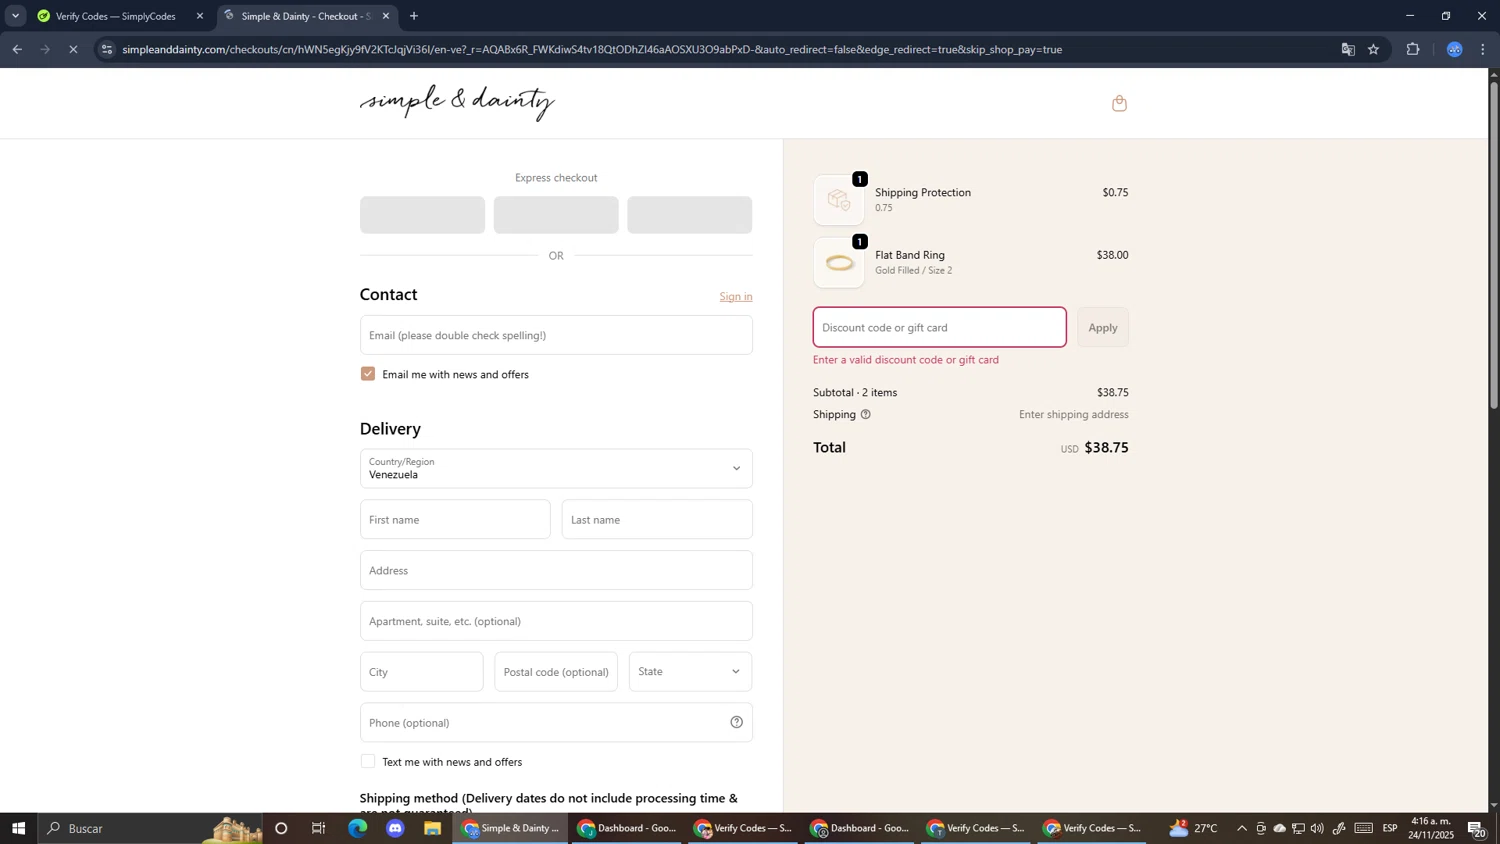Click the Address field

[556, 570]
